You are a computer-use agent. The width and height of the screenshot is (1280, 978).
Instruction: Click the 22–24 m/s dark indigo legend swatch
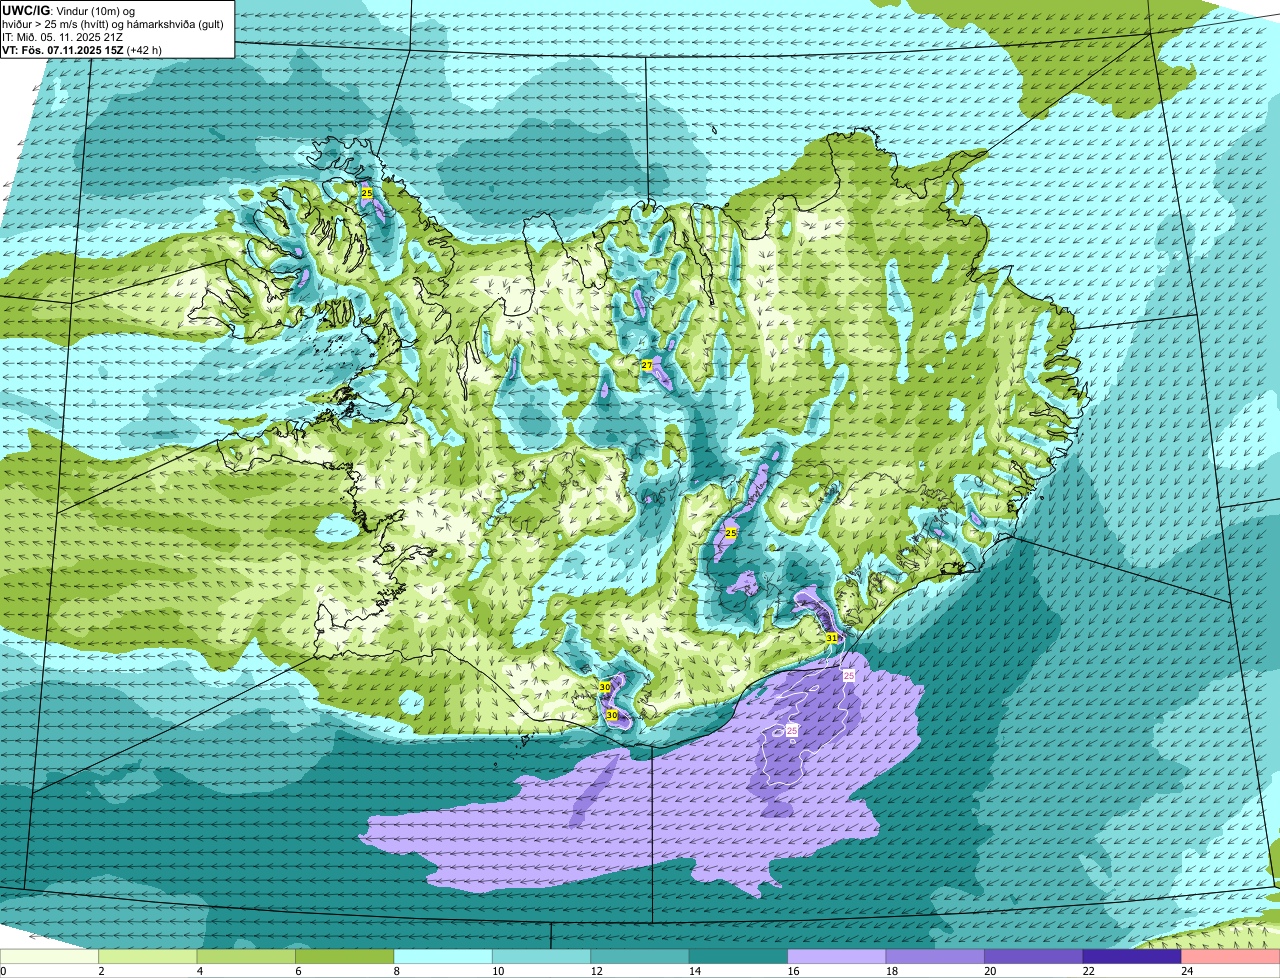1132,956
